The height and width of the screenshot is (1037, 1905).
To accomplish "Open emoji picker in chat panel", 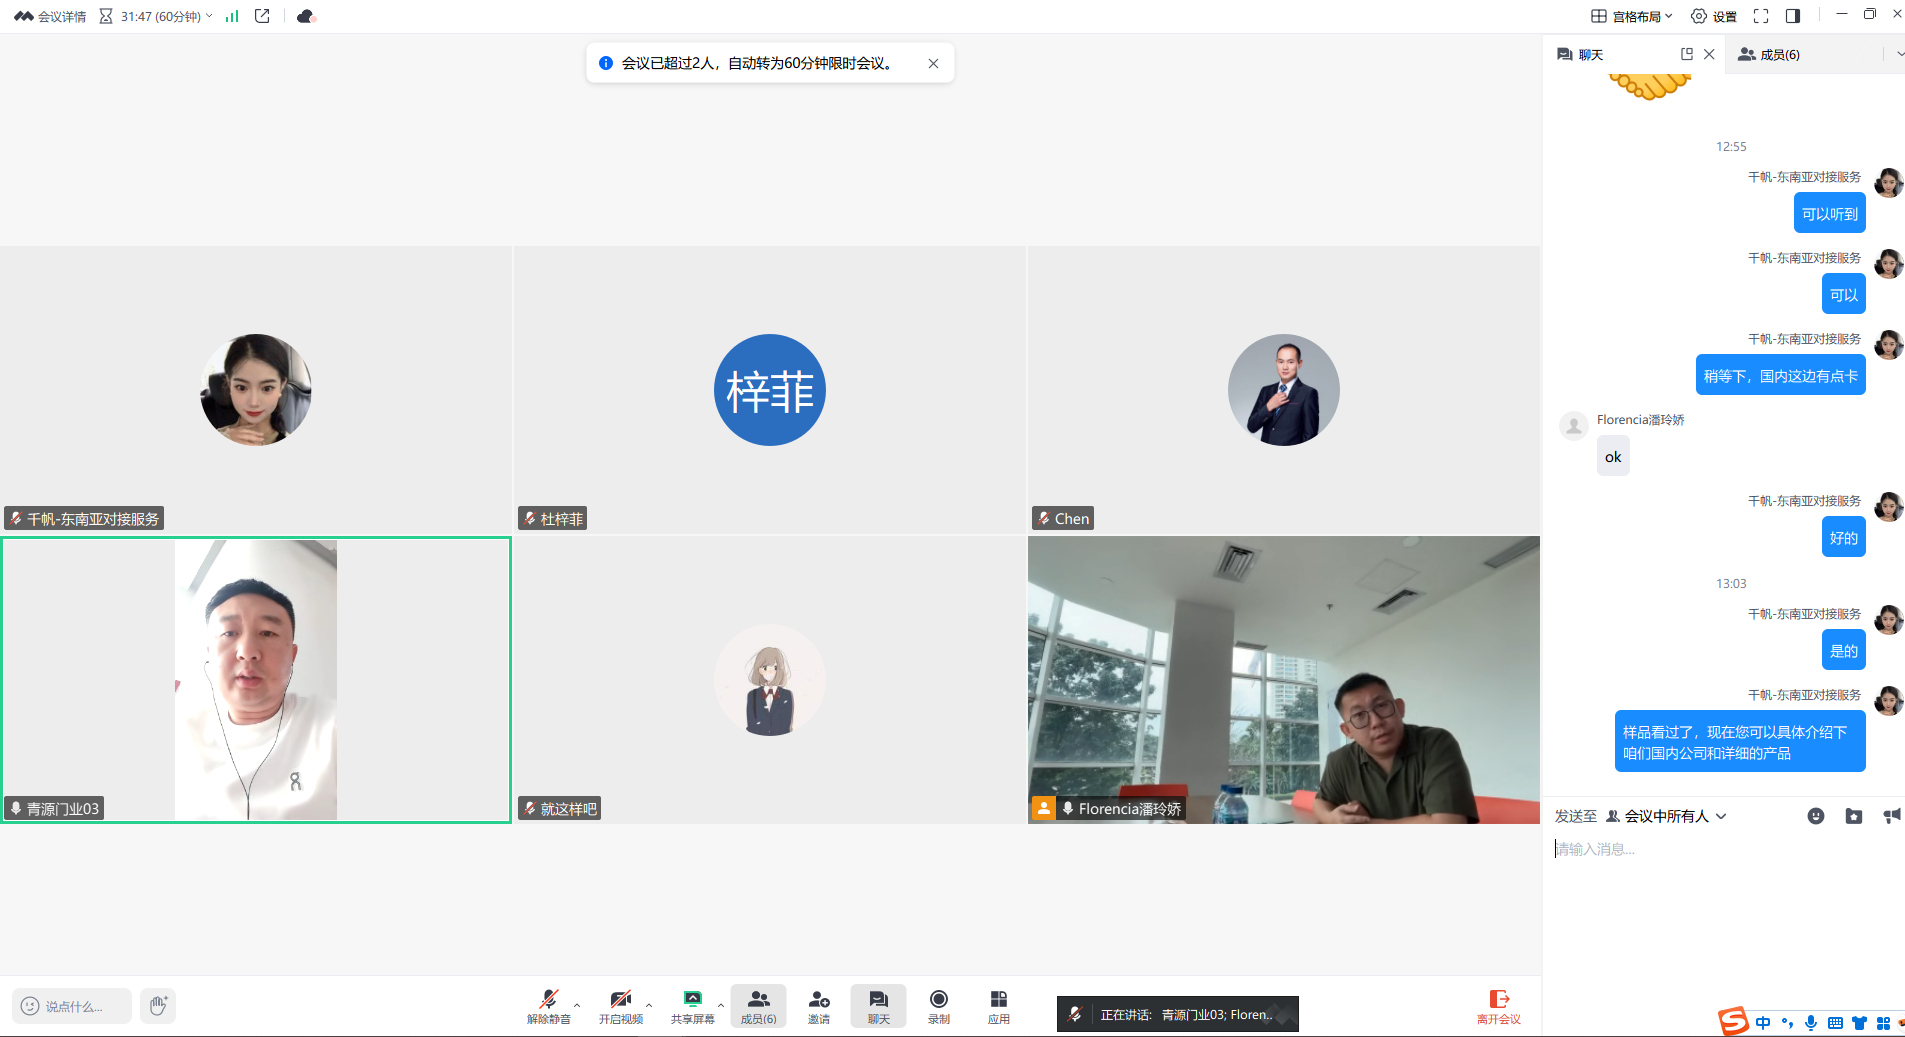I will coord(1816,816).
